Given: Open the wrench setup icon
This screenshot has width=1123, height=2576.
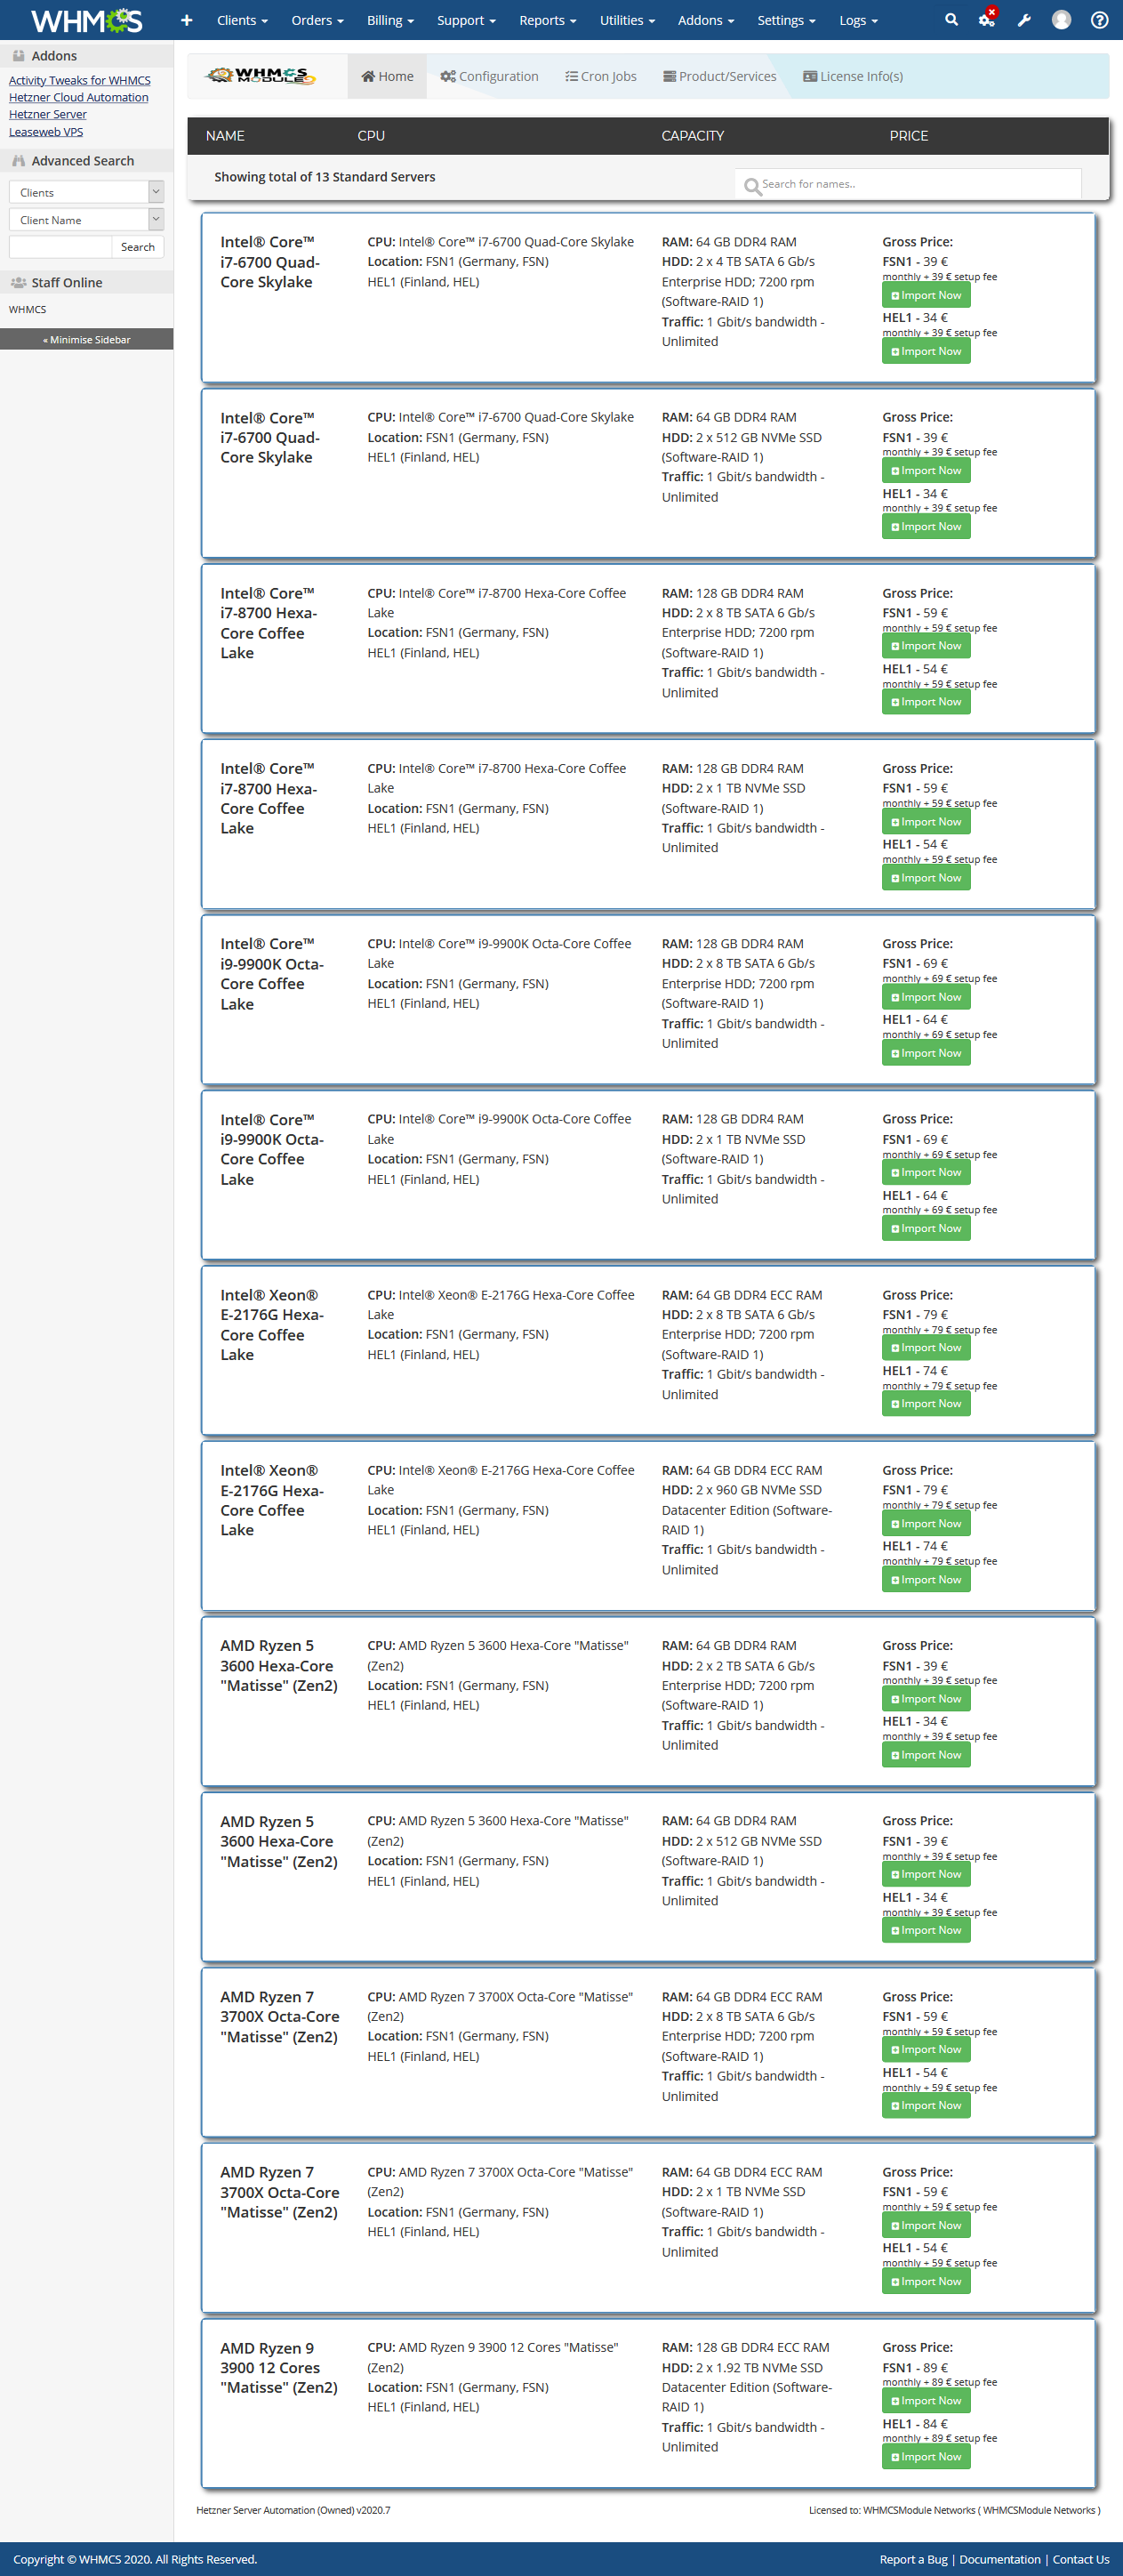Looking at the screenshot, I should [1024, 20].
